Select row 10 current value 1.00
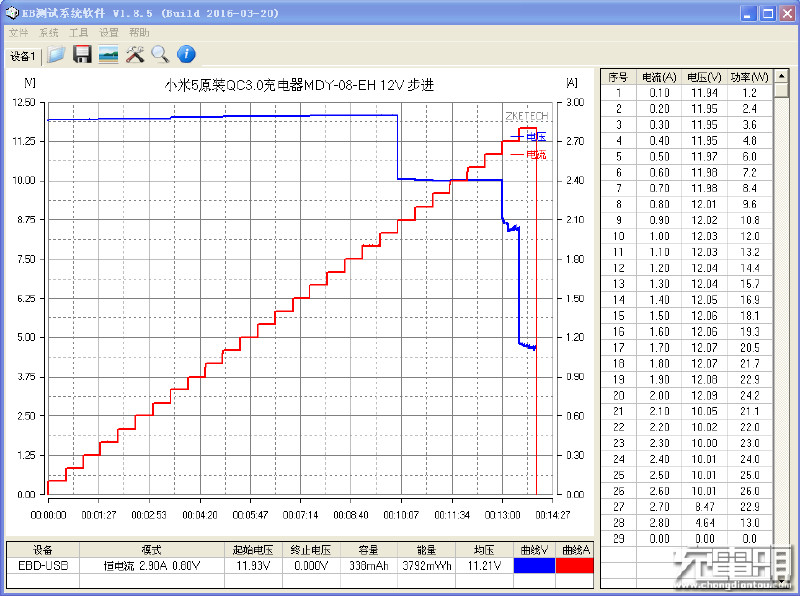The width and height of the screenshot is (800, 596). [x=659, y=236]
